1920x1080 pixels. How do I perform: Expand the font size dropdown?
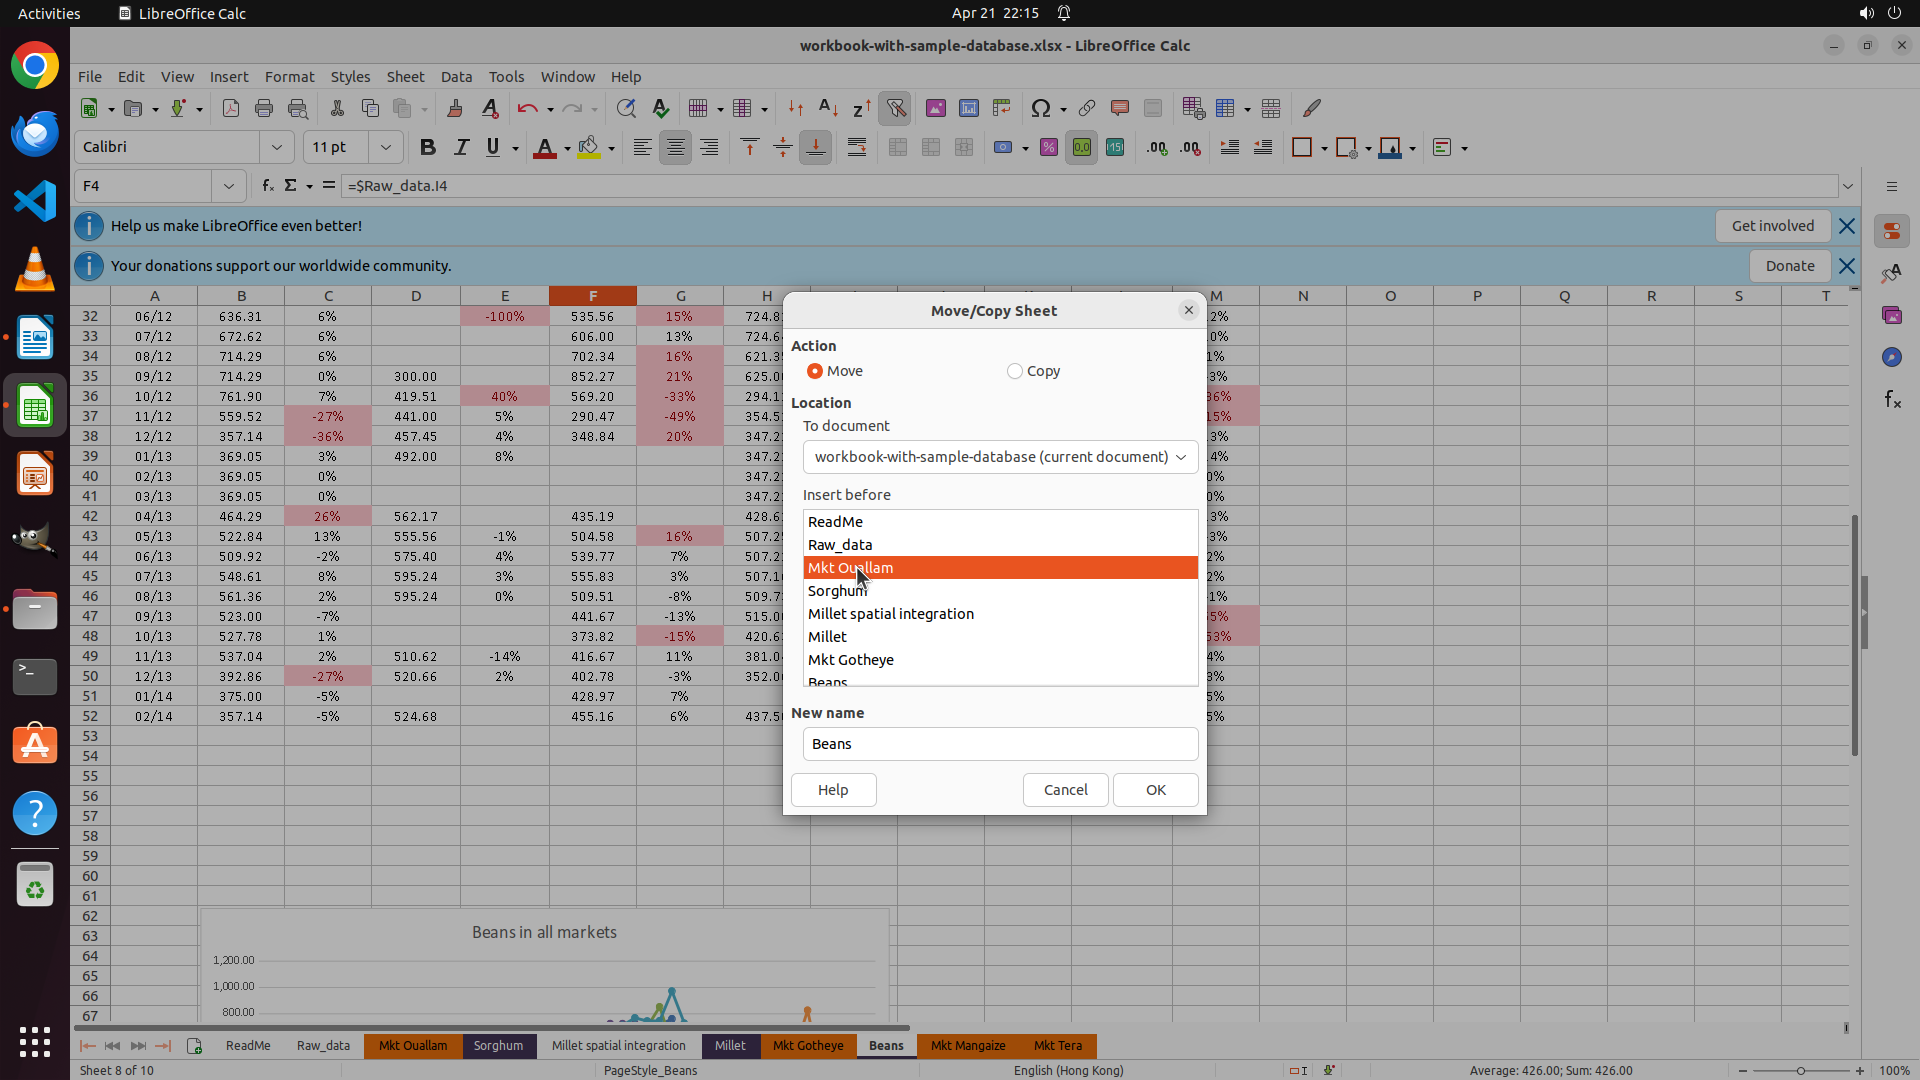[x=385, y=148]
